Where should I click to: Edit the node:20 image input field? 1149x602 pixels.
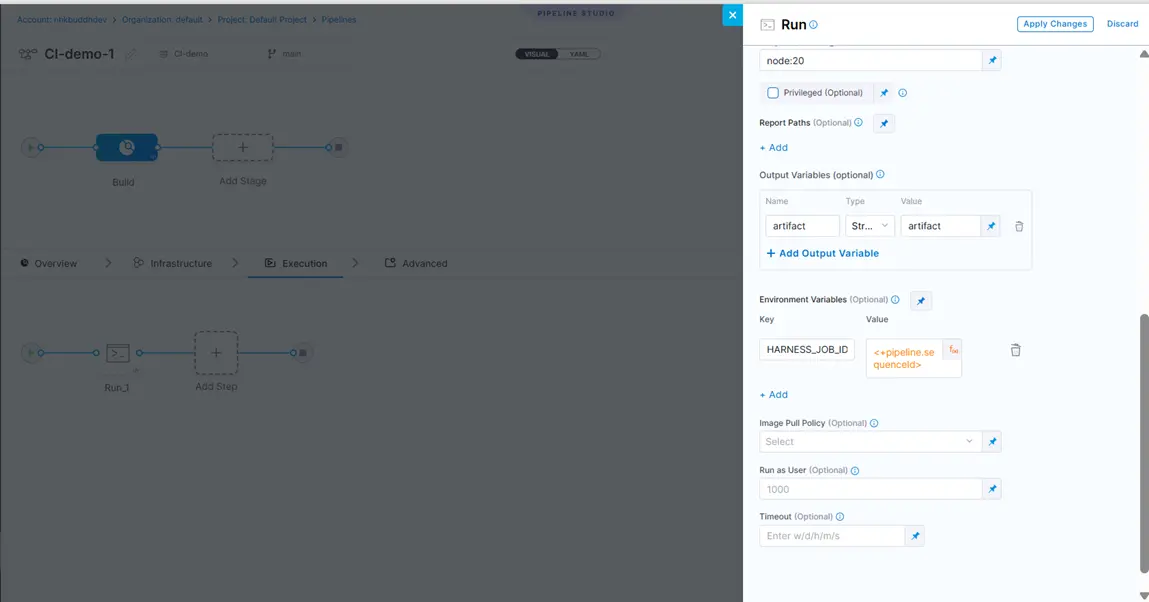[x=871, y=61]
